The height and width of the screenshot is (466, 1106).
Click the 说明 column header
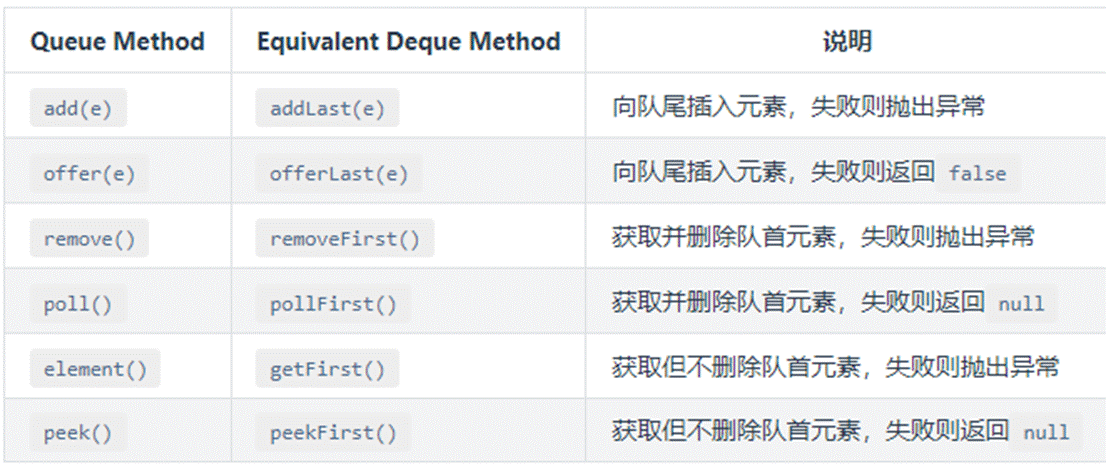tap(846, 42)
